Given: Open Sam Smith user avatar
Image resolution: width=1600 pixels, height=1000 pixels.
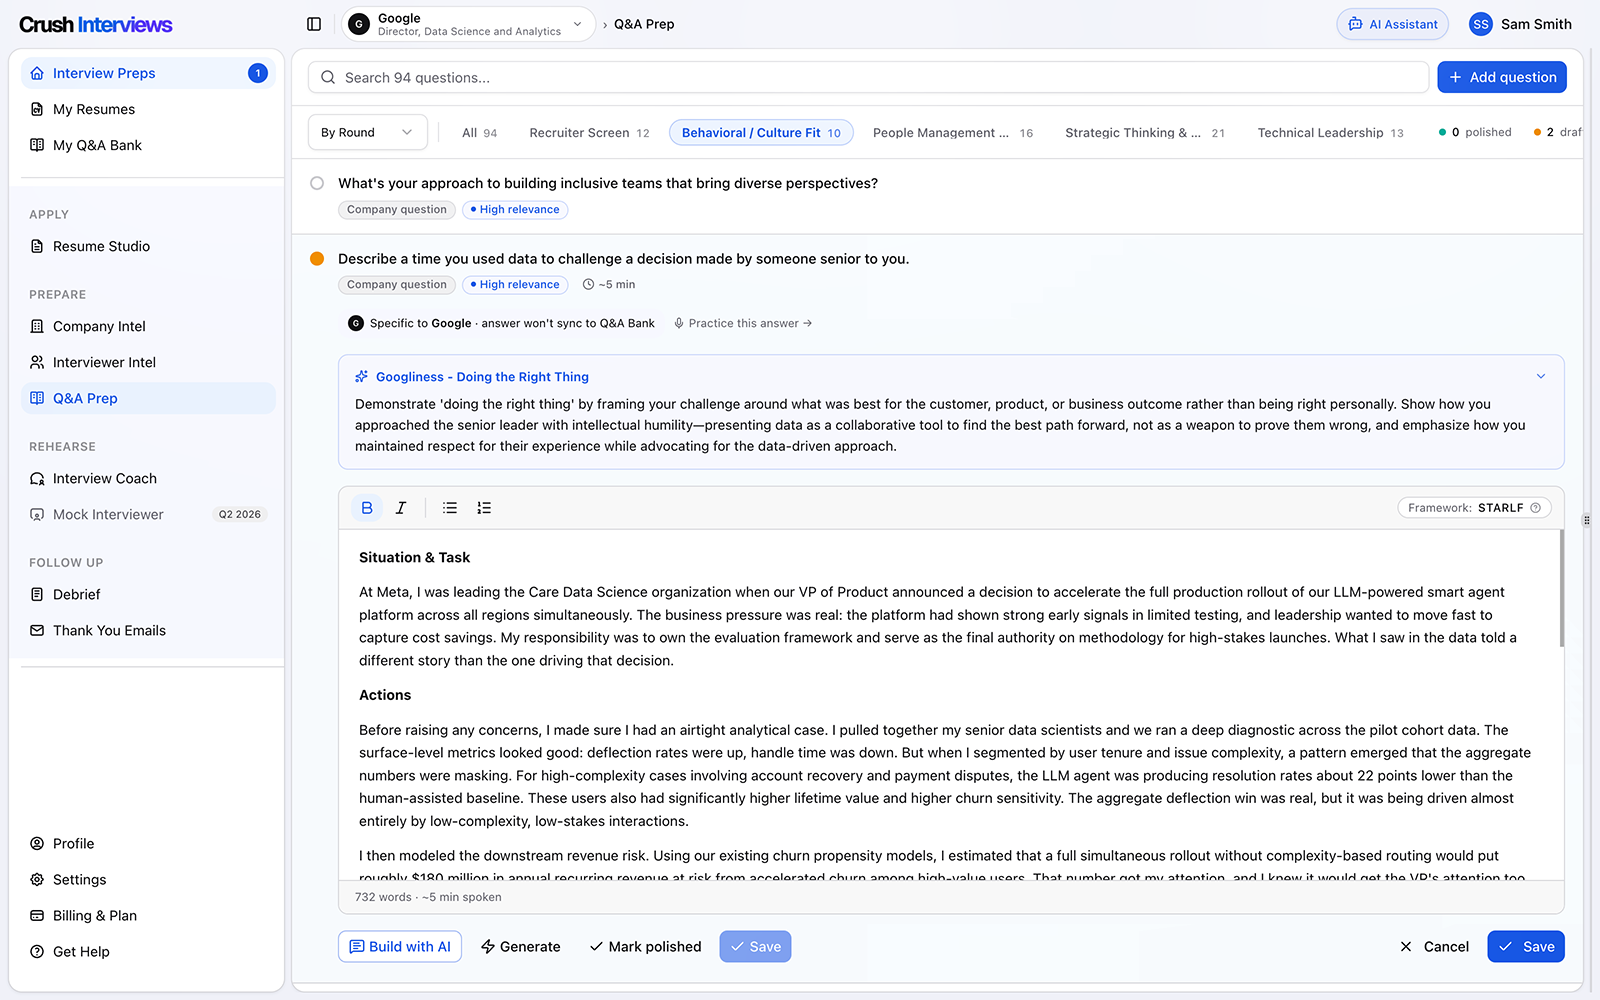Looking at the screenshot, I should (1480, 24).
